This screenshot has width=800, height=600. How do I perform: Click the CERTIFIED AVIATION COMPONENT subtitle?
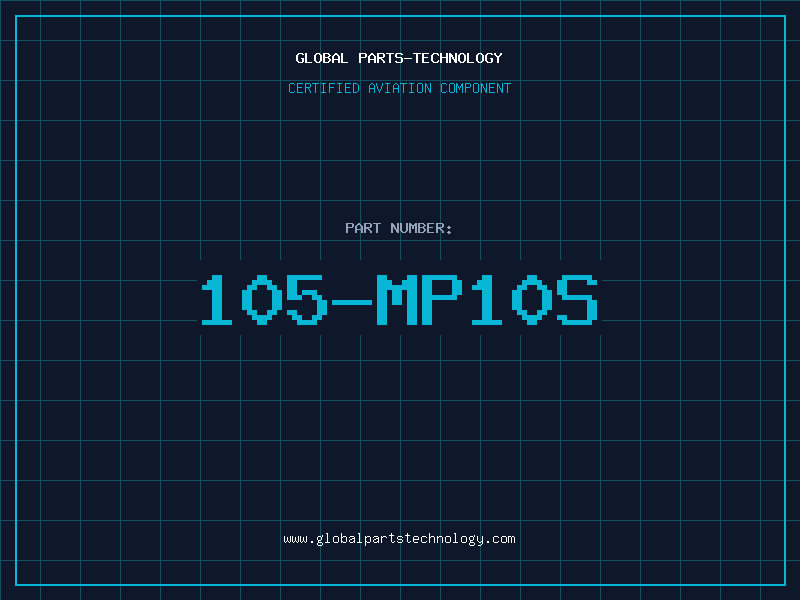[399, 88]
